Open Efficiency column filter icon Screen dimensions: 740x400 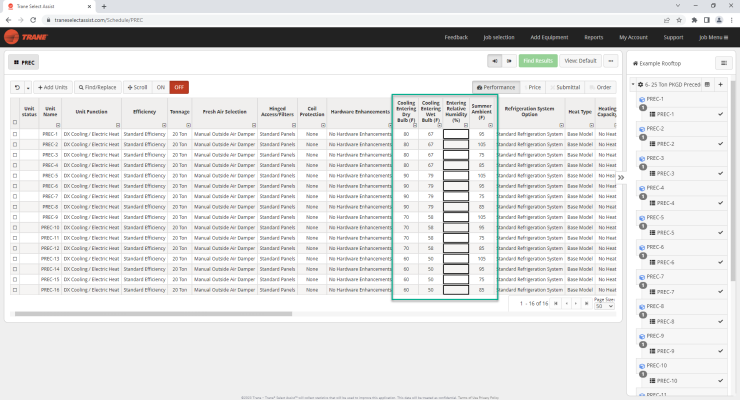pos(164,125)
